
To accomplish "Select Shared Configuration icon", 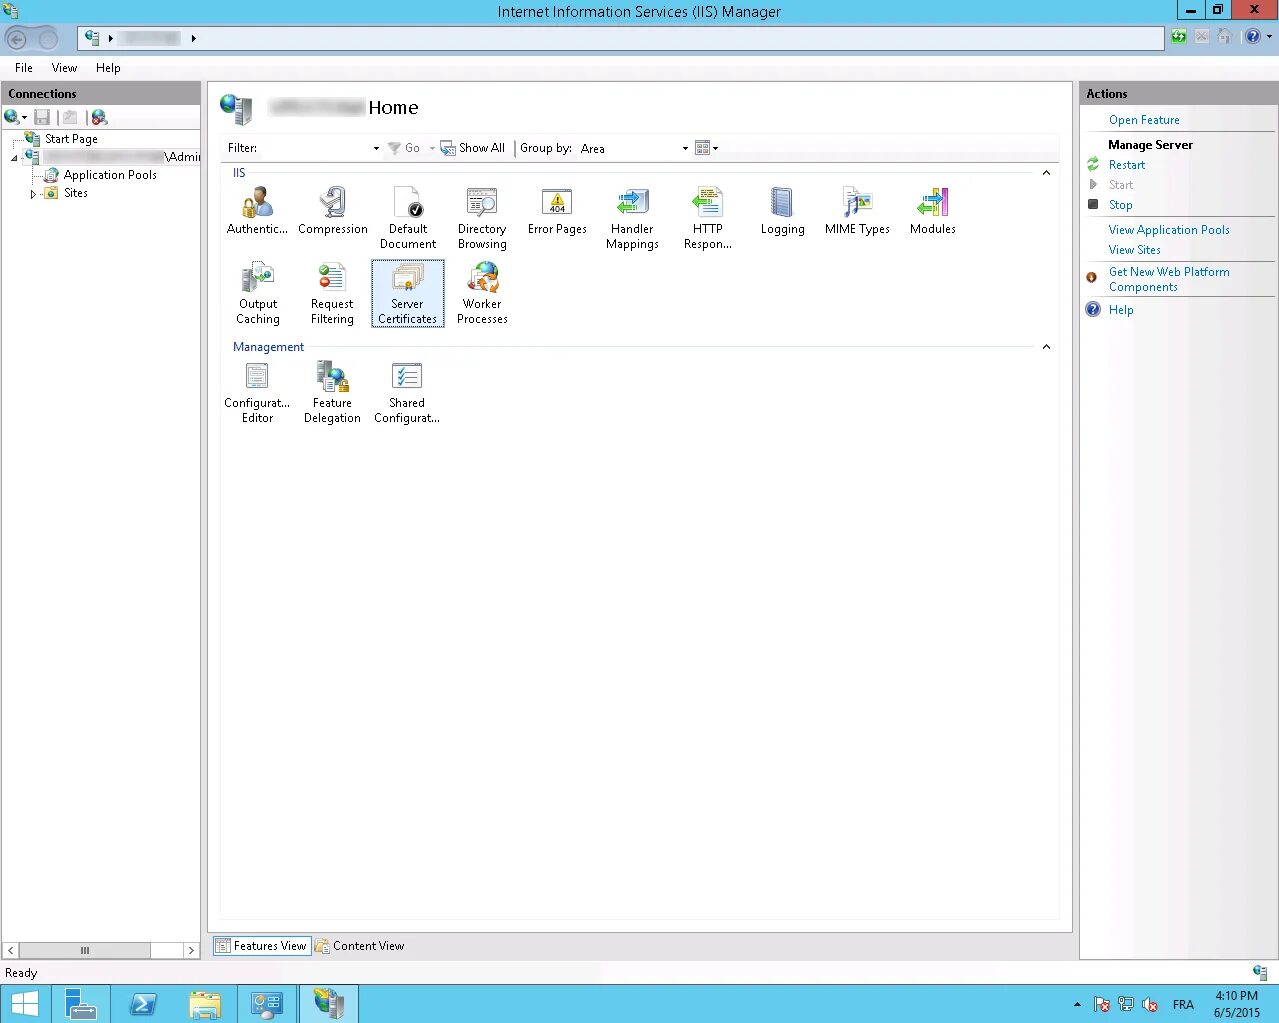I will tap(407, 392).
